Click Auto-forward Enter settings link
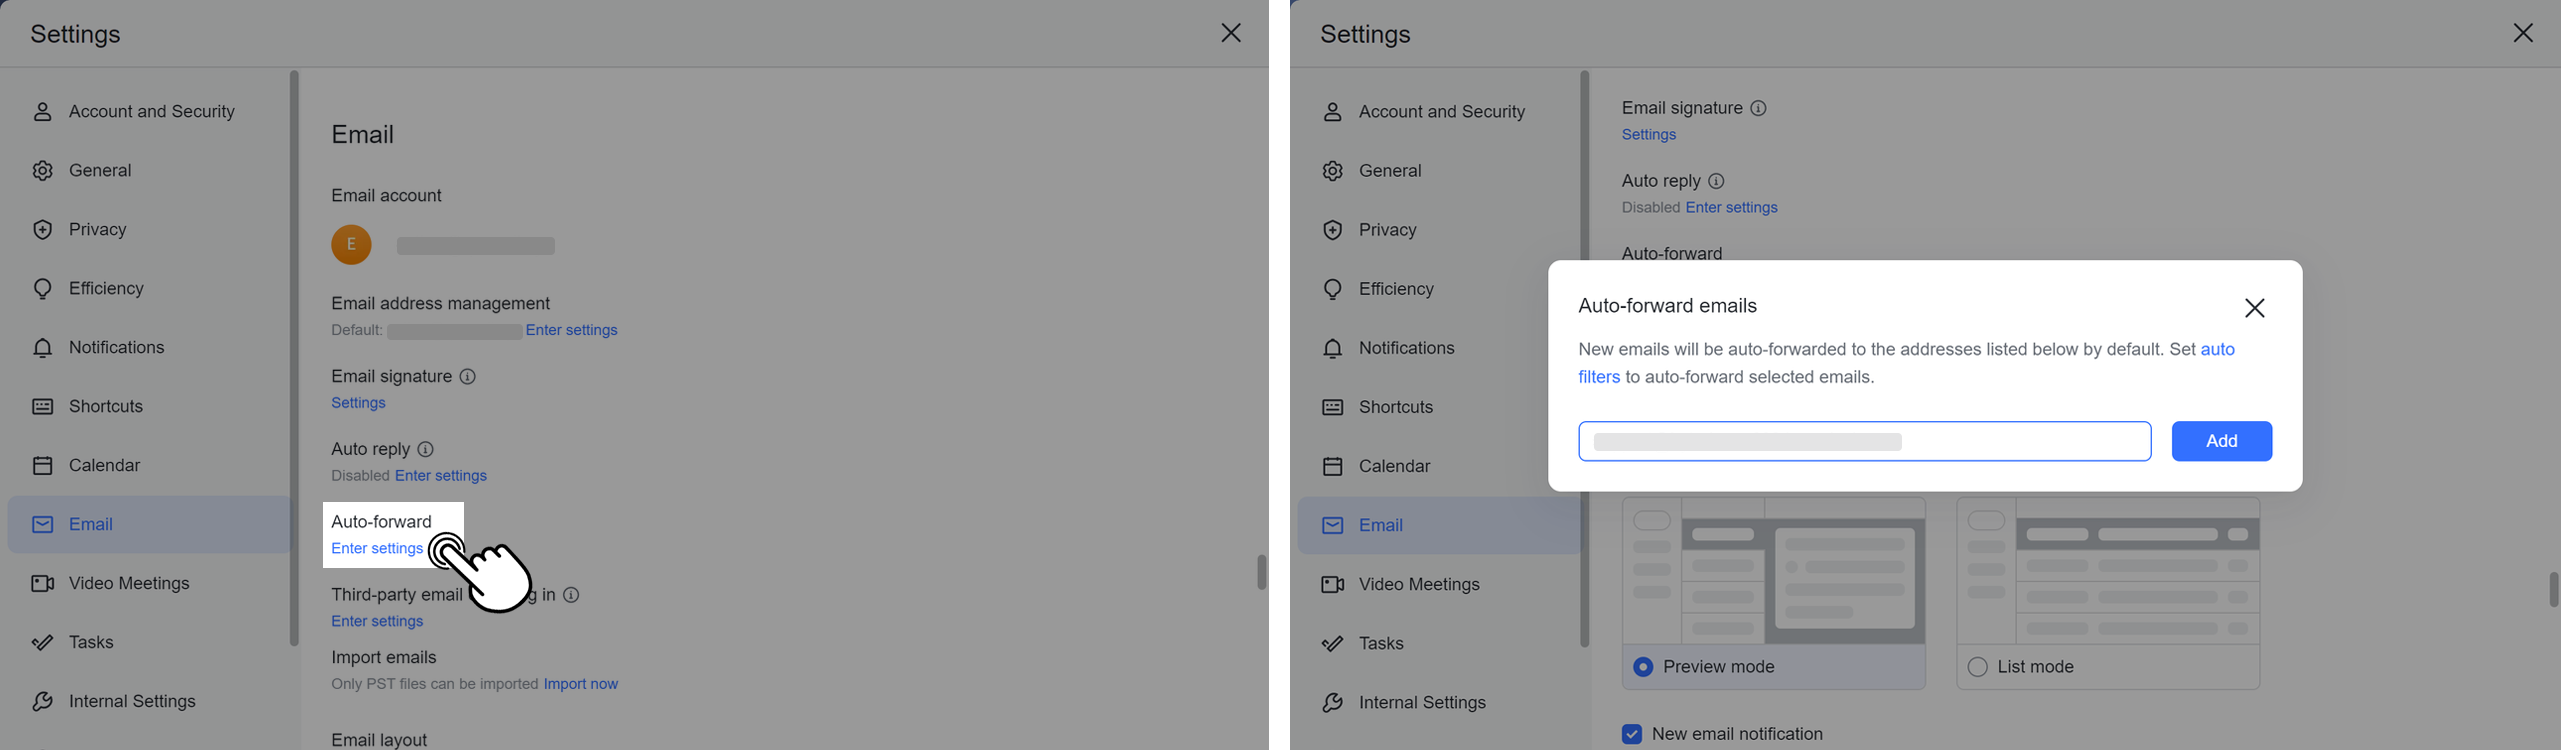The height and width of the screenshot is (750, 2561). click(377, 549)
